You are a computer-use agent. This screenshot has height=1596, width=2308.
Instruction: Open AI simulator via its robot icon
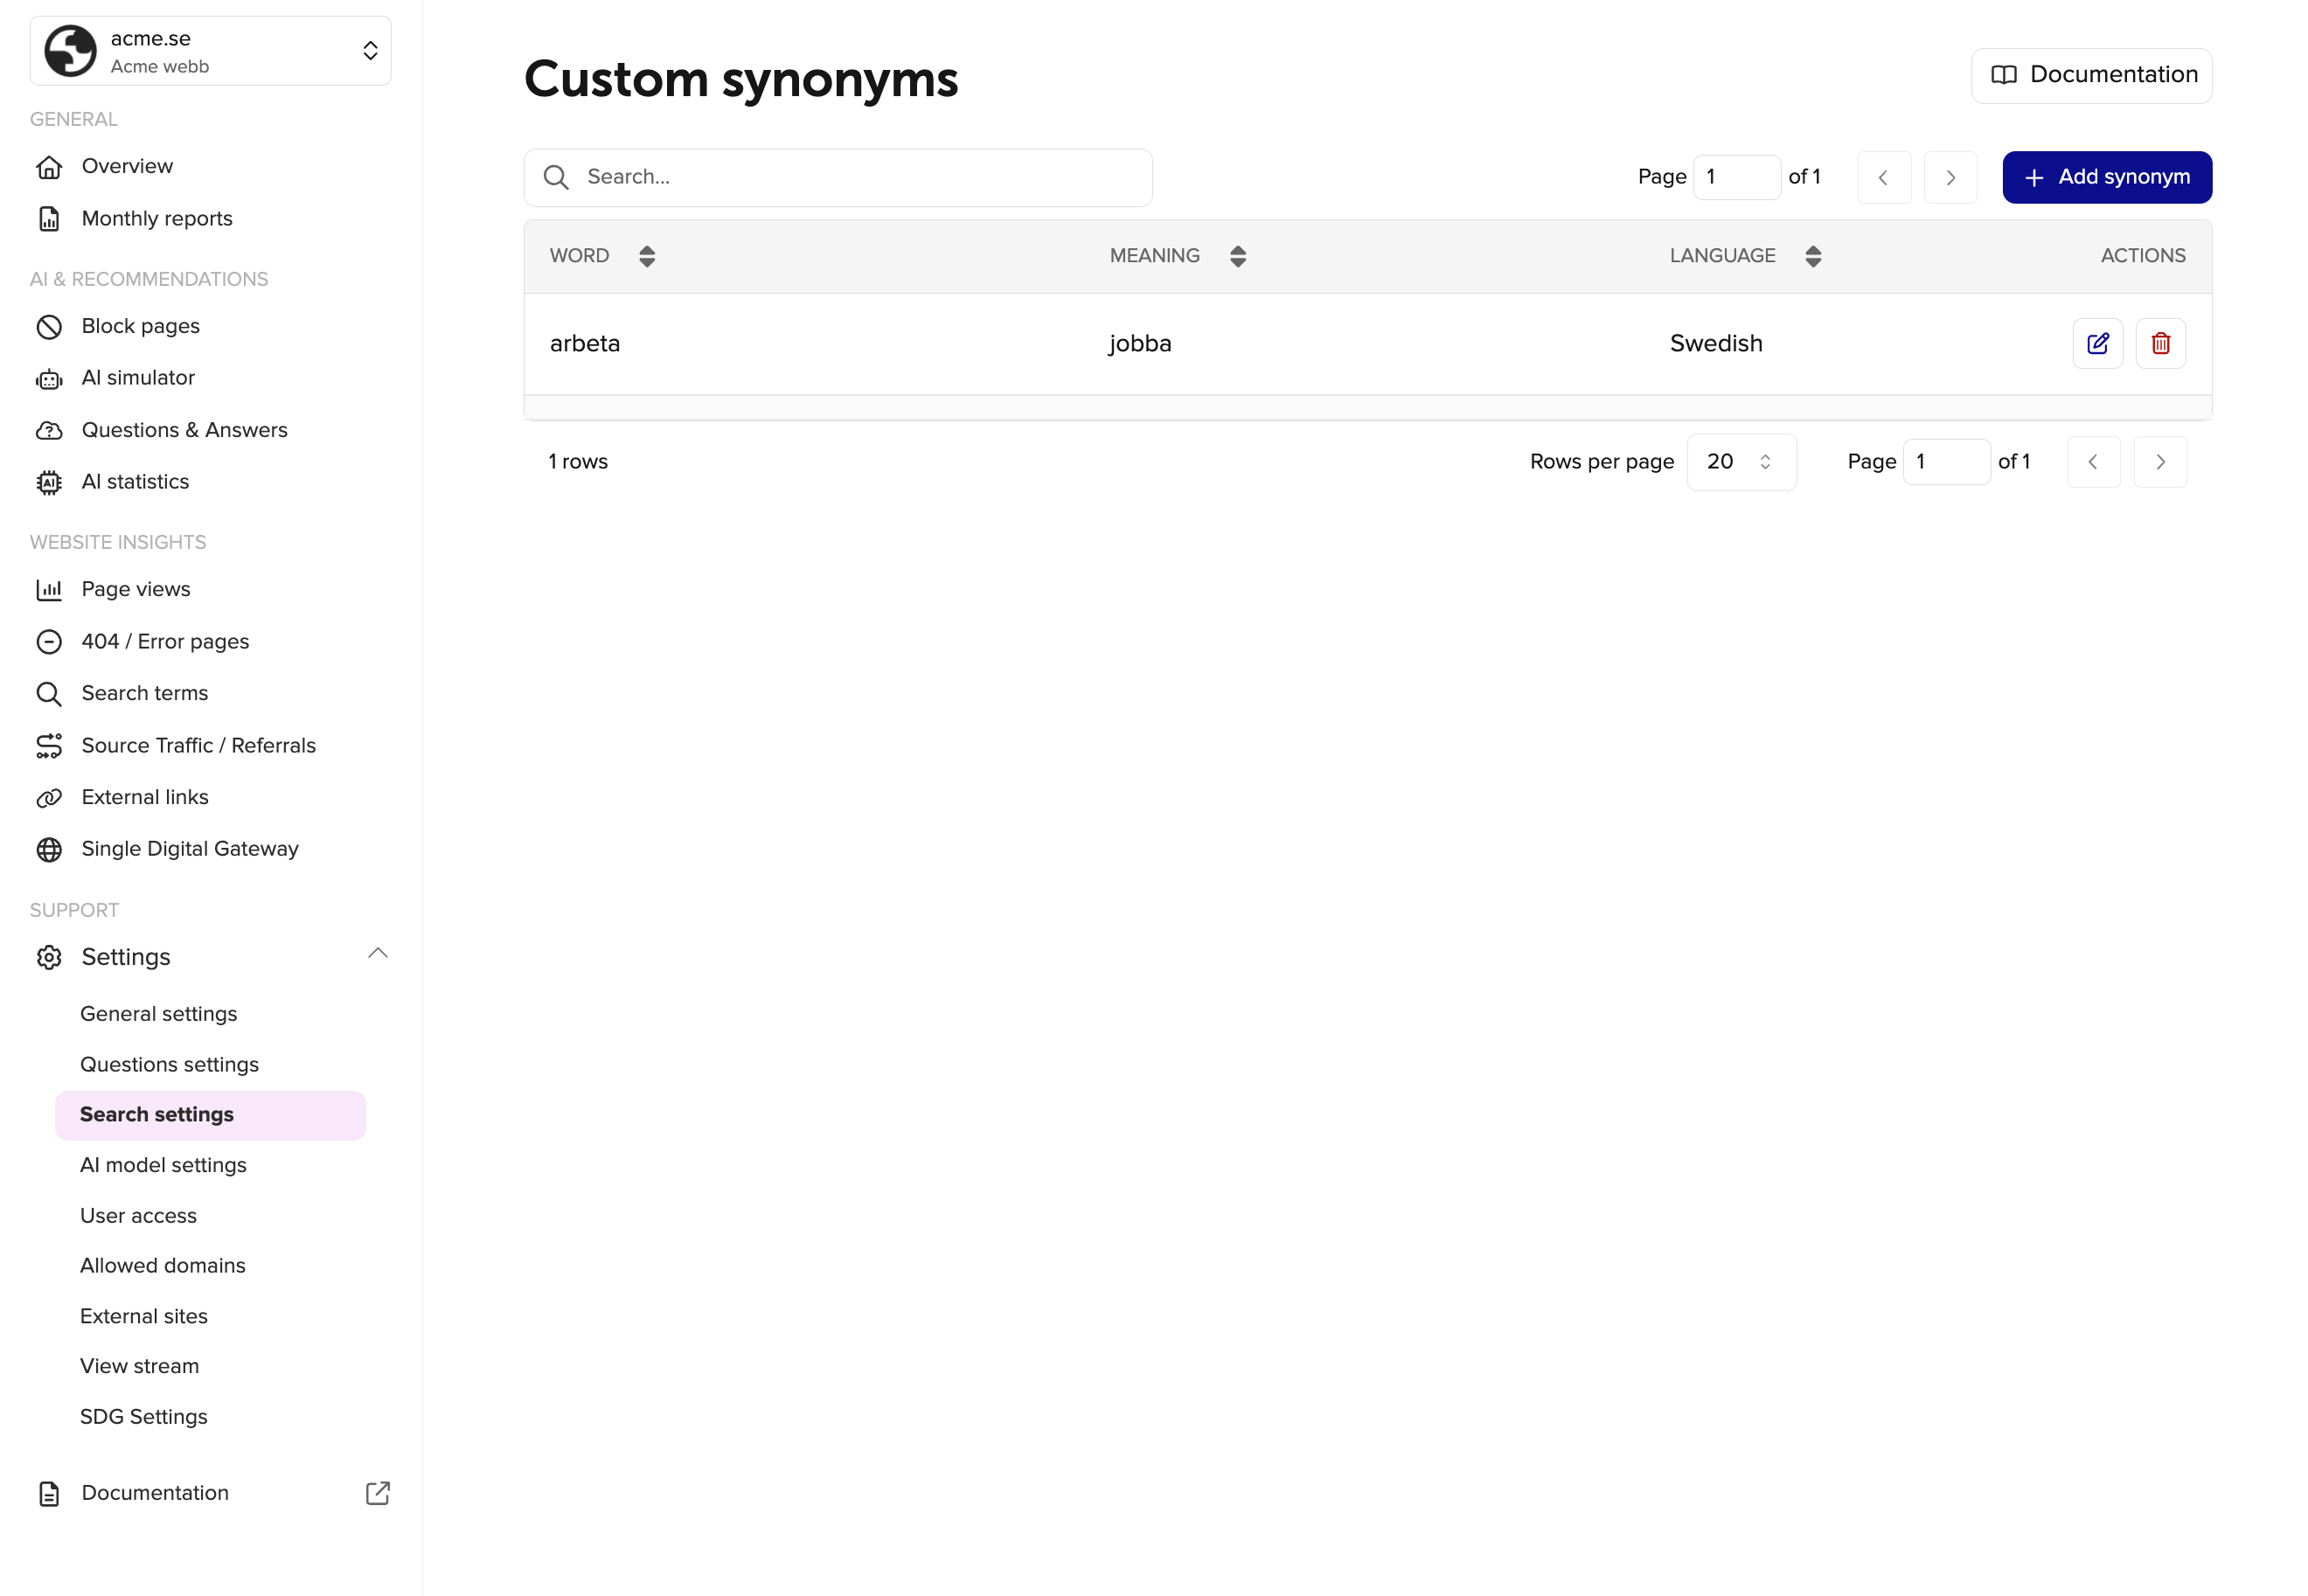pyautogui.click(x=49, y=379)
